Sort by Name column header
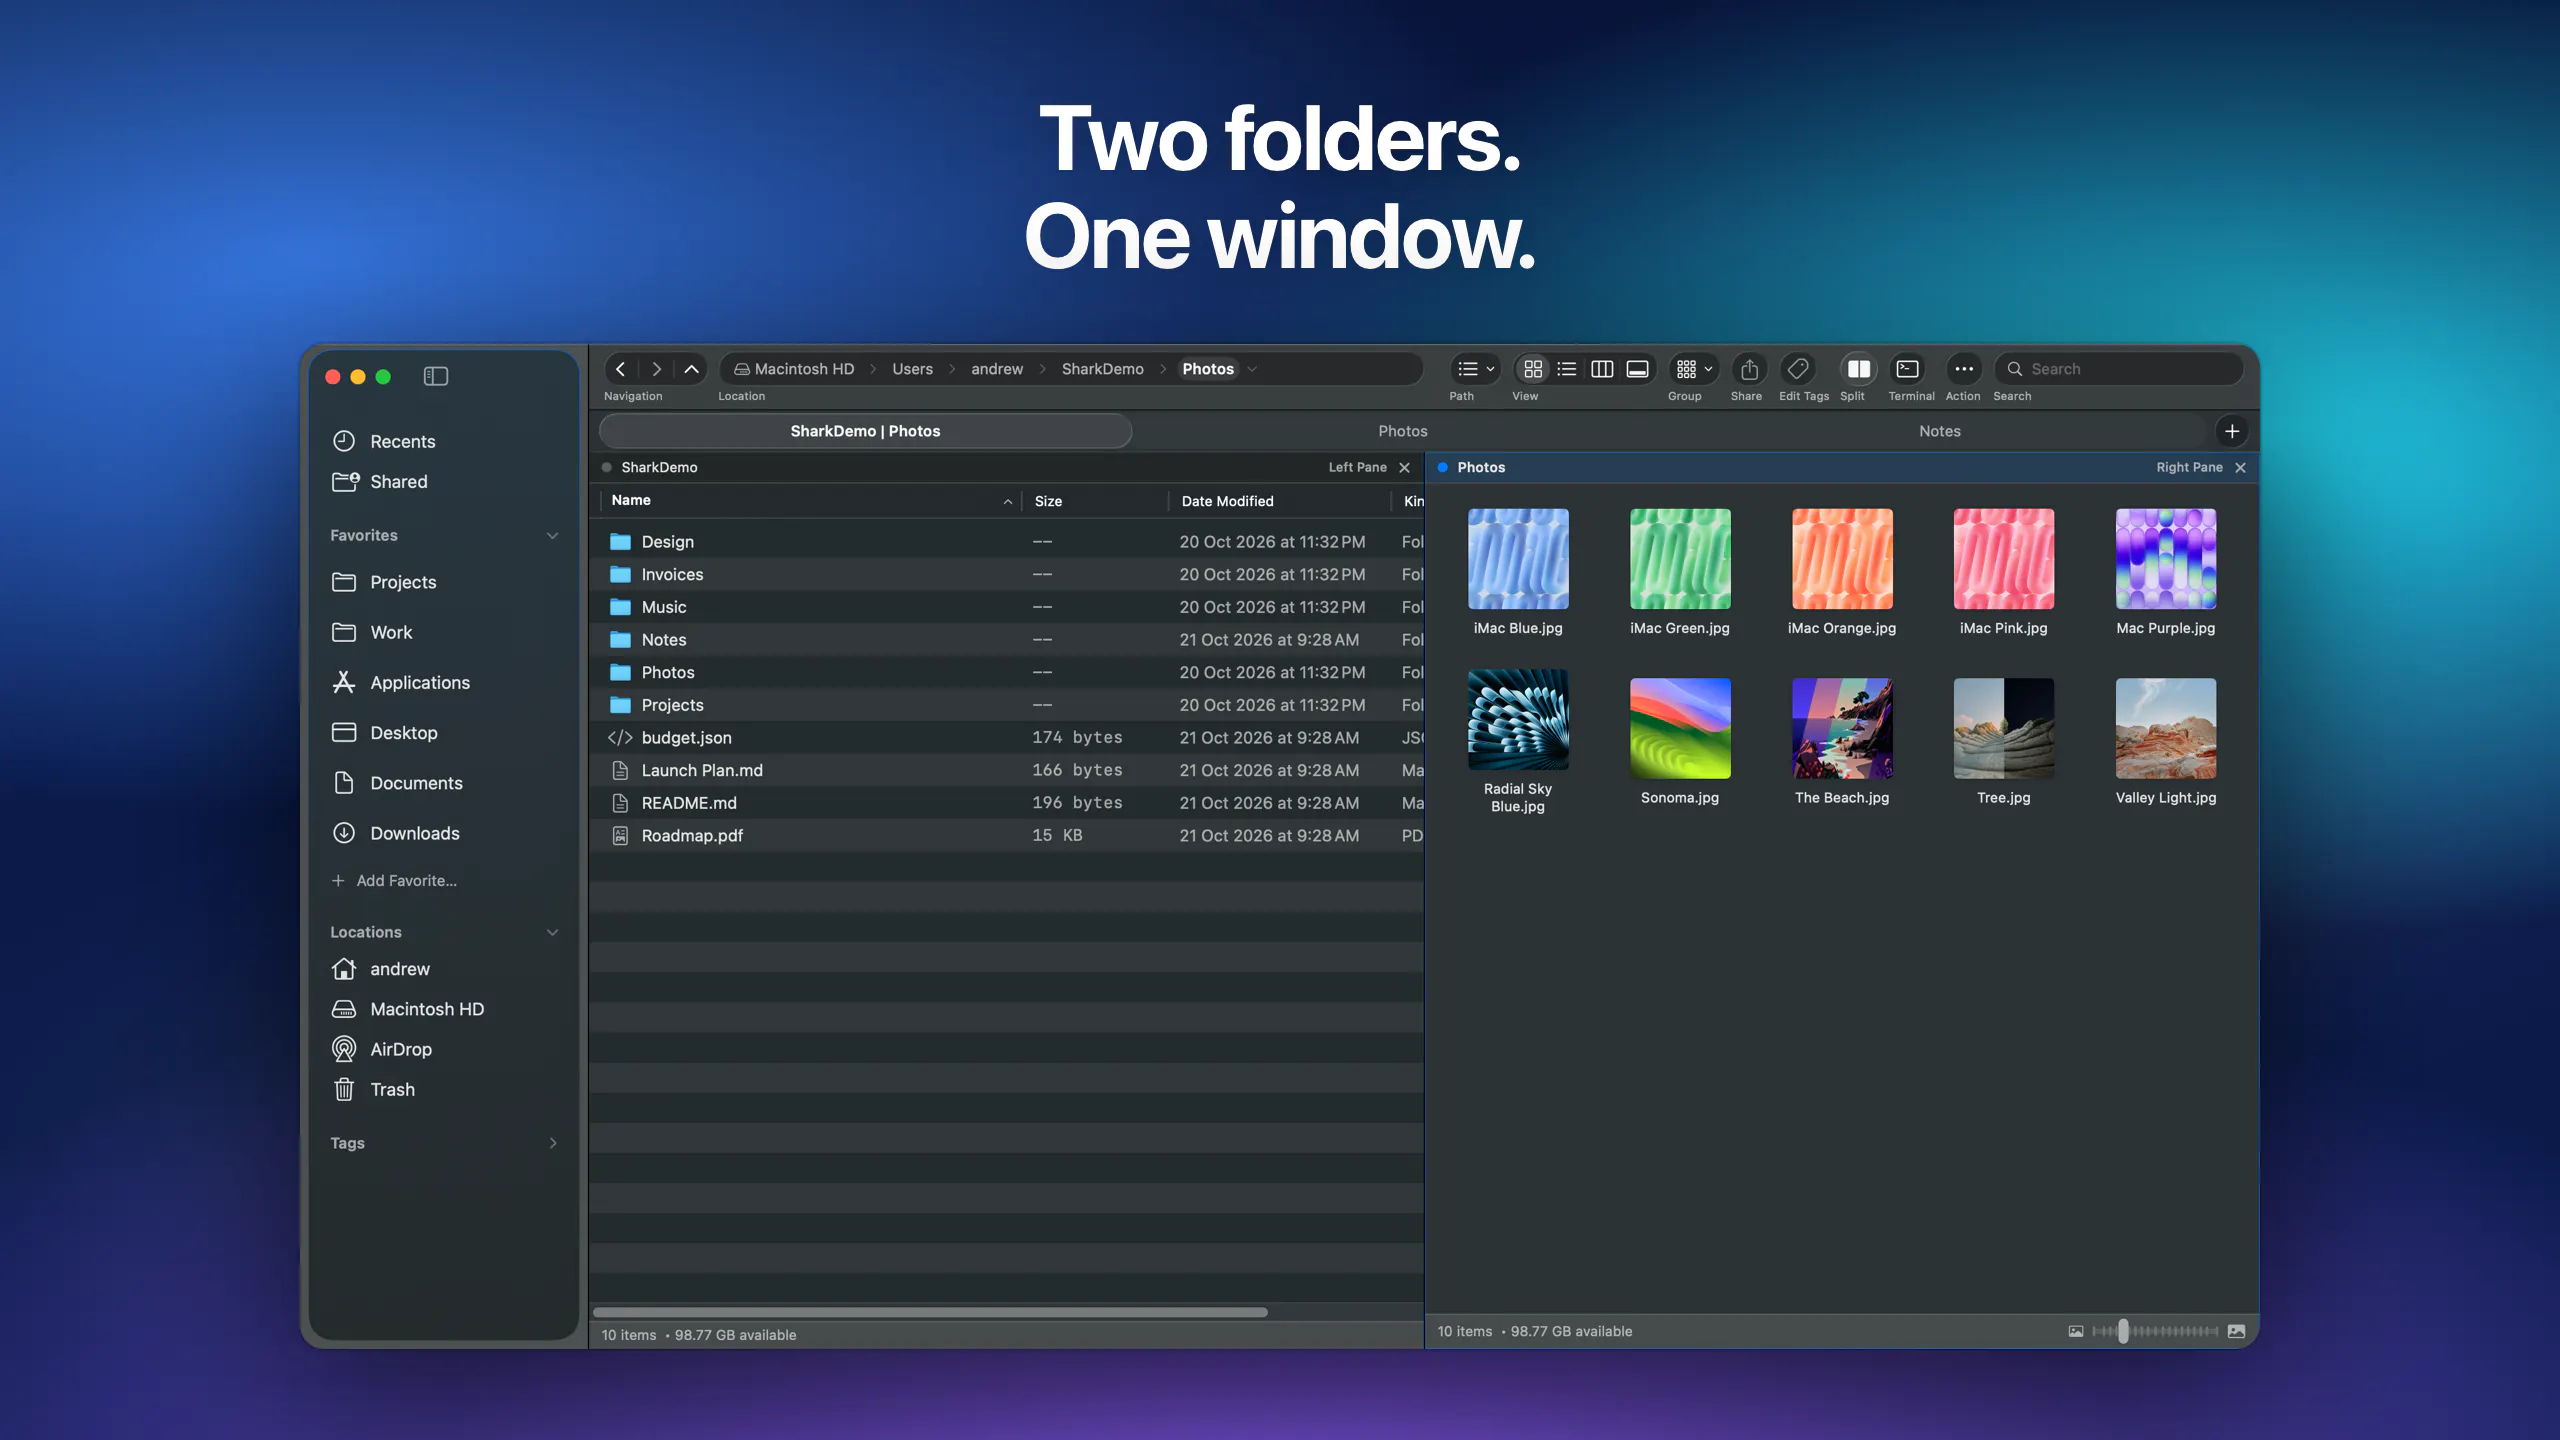This screenshot has width=2560, height=1440. pos(810,500)
